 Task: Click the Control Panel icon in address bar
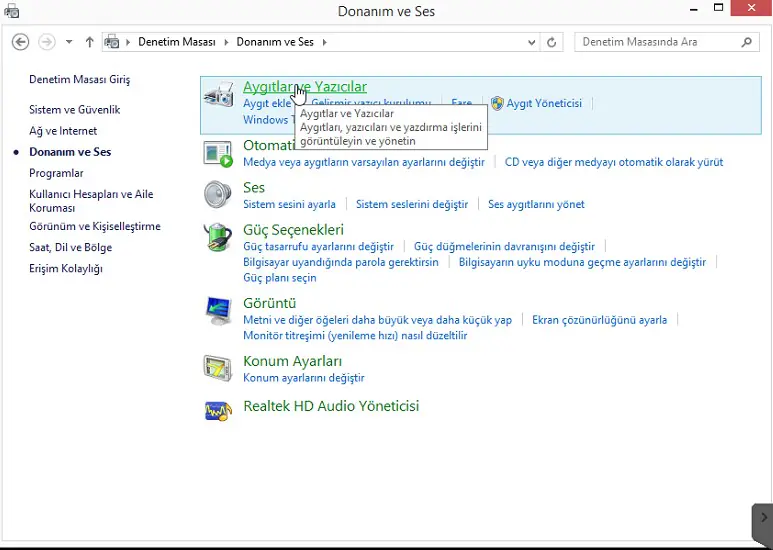(112, 42)
